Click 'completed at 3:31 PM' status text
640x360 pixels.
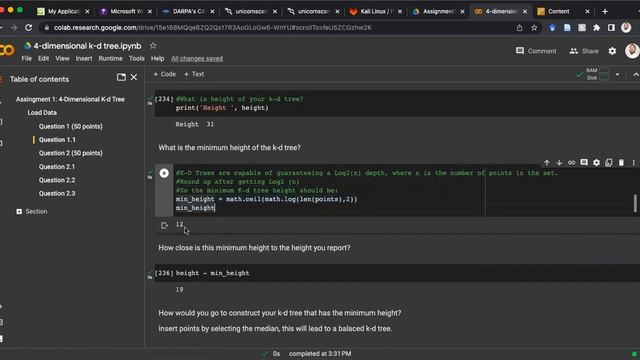click(320, 354)
